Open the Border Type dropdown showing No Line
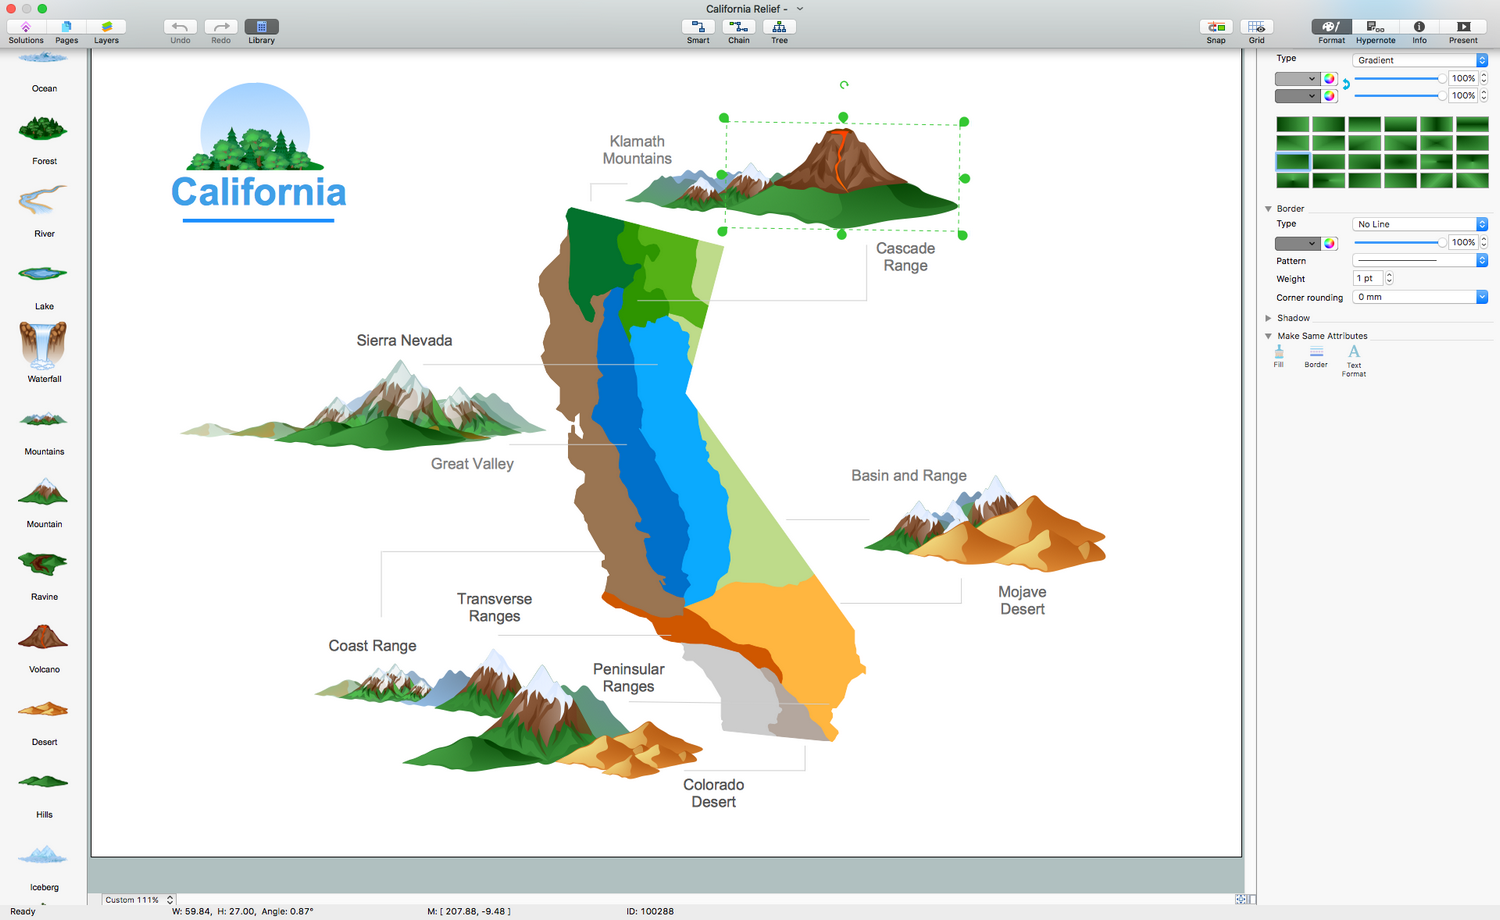 tap(1420, 224)
